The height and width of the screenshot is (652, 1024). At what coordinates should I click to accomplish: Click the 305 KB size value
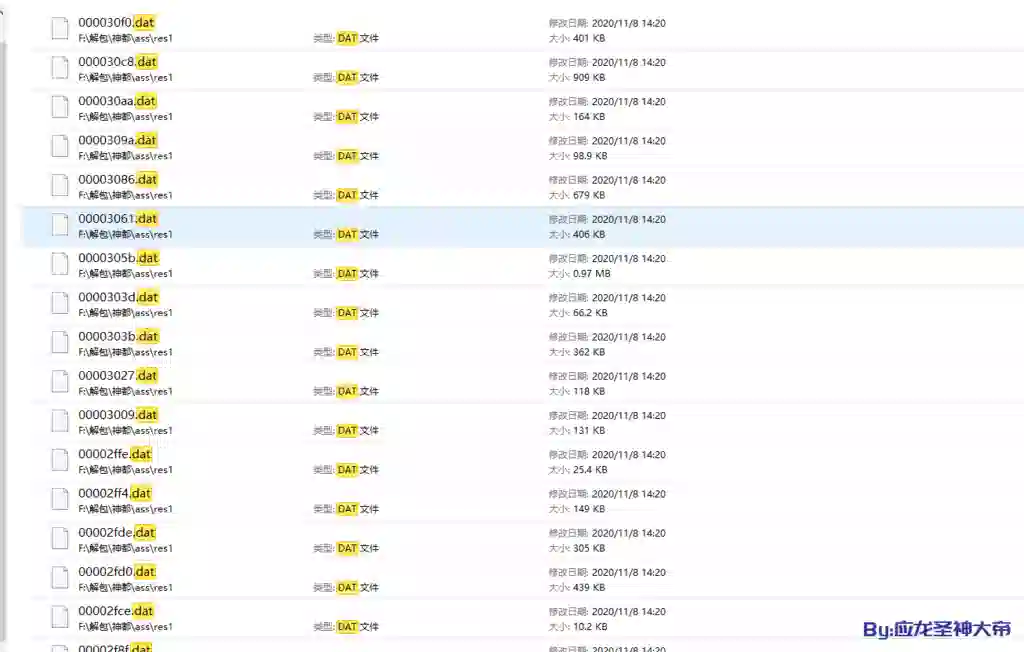589,547
